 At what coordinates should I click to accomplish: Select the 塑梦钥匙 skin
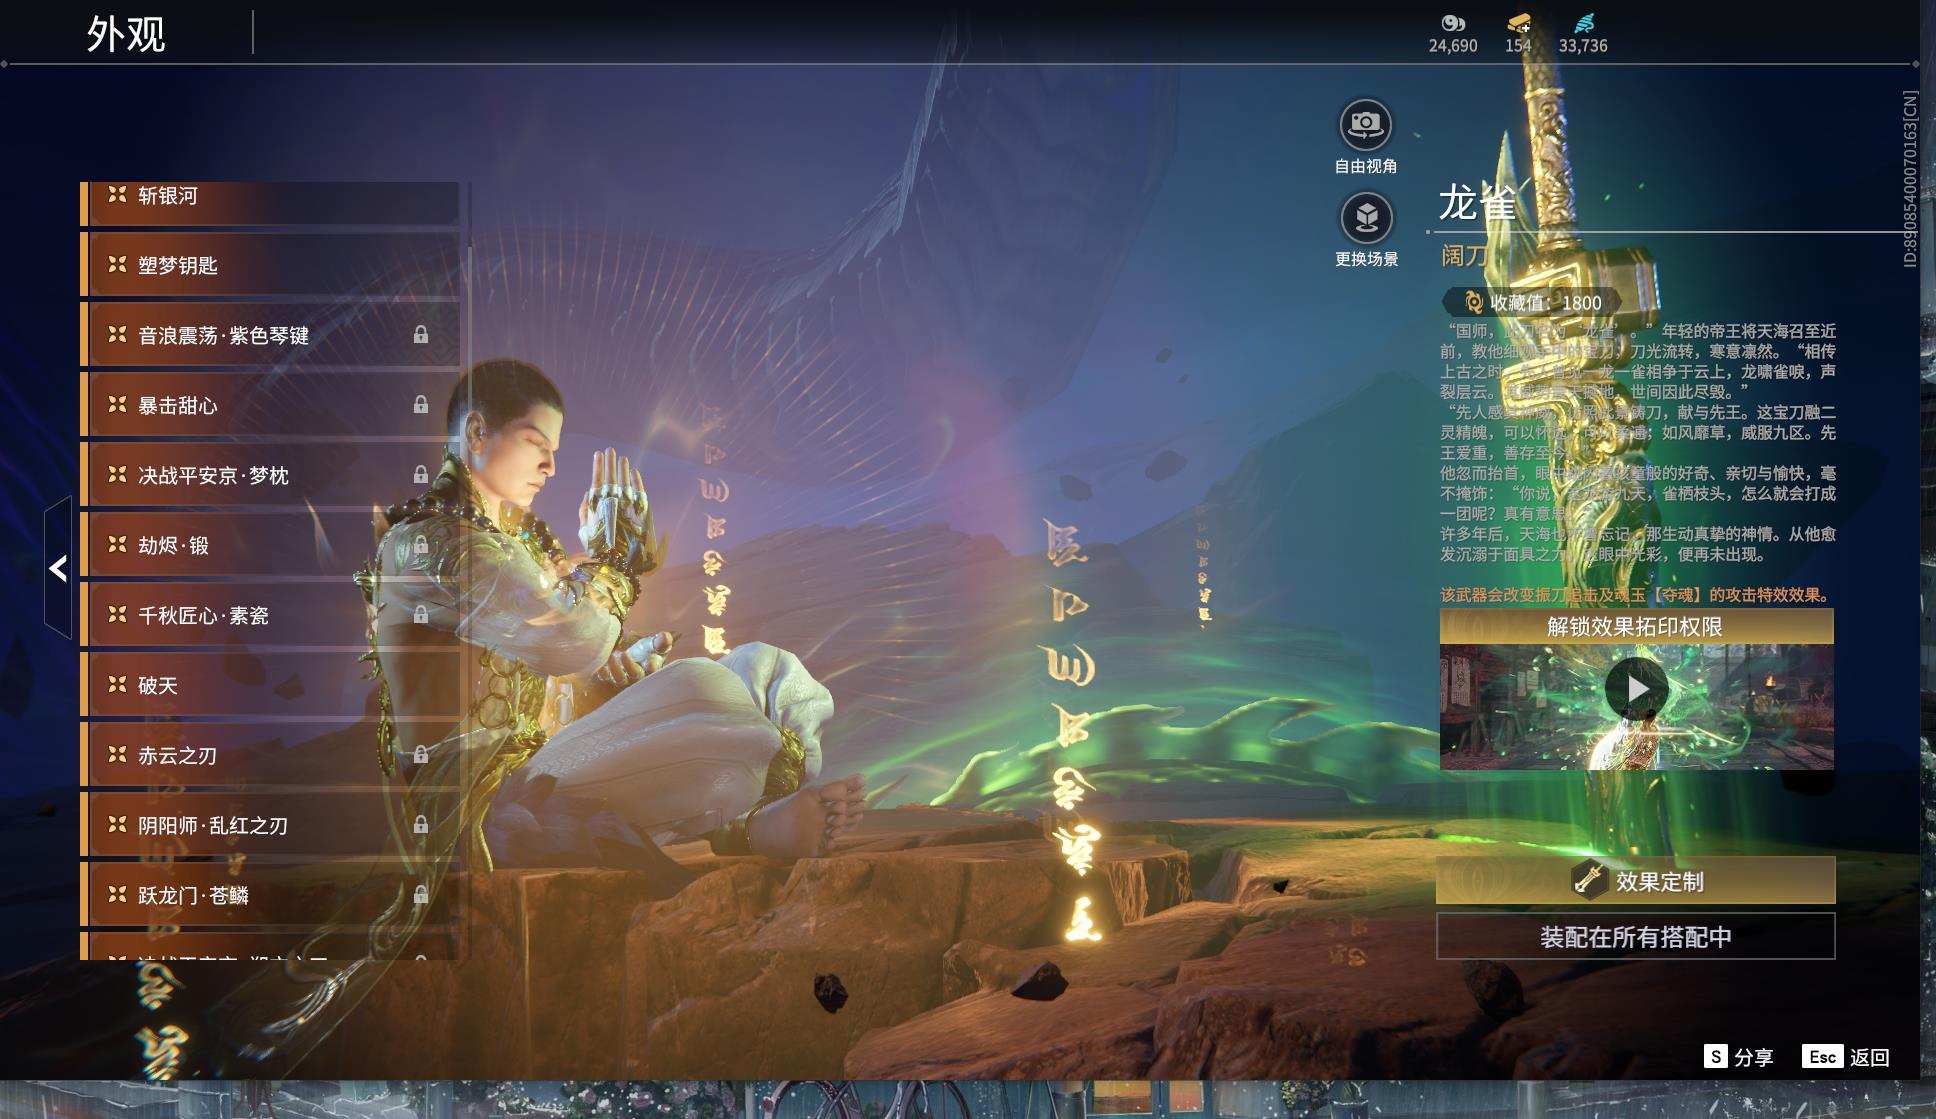point(270,265)
